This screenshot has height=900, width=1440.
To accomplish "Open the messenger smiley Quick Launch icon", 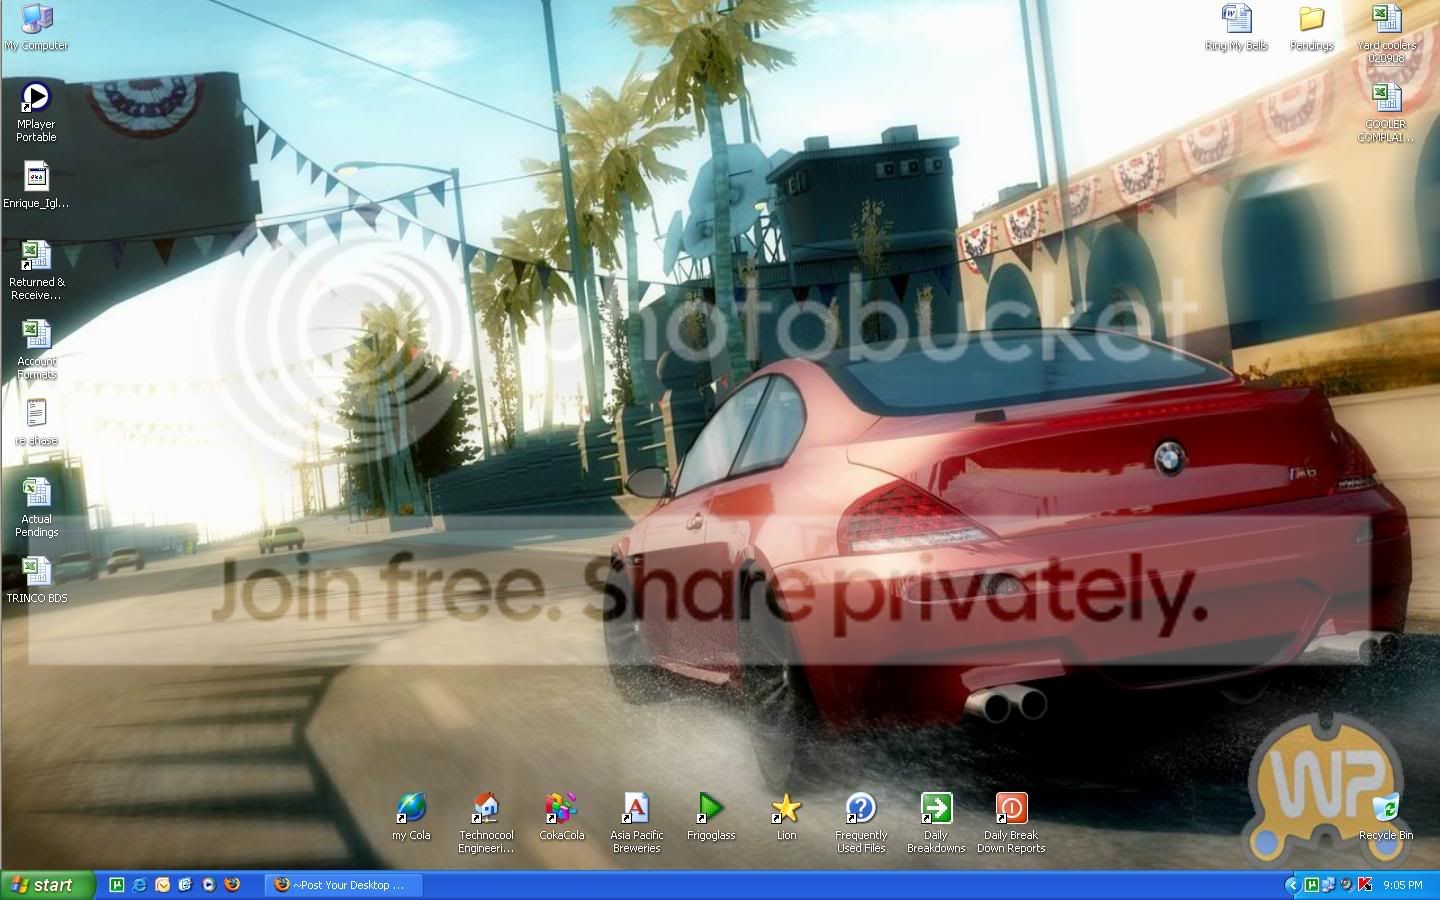I will pyautogui.click(x=162, y=885).
